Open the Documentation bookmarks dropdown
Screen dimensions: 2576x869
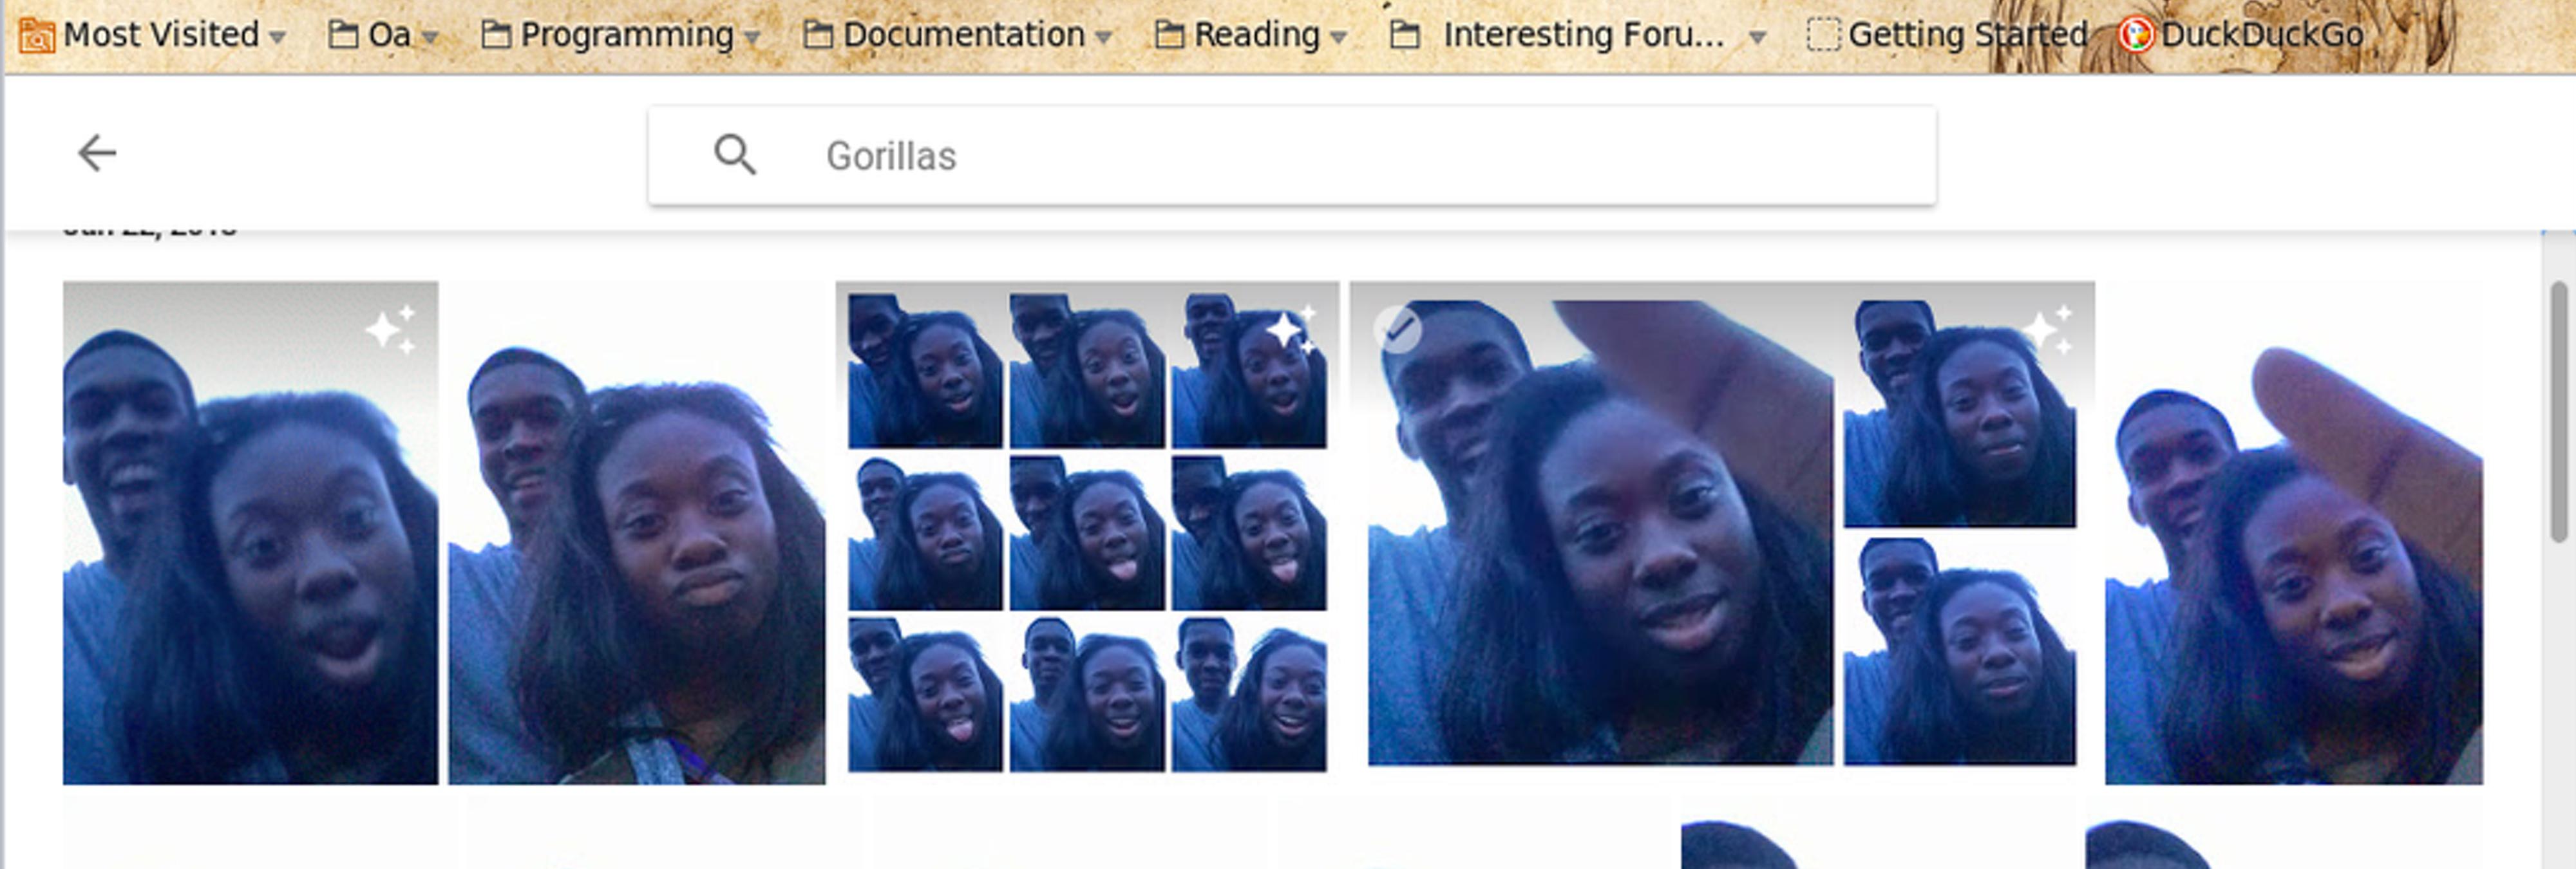(x=958, y=35)
